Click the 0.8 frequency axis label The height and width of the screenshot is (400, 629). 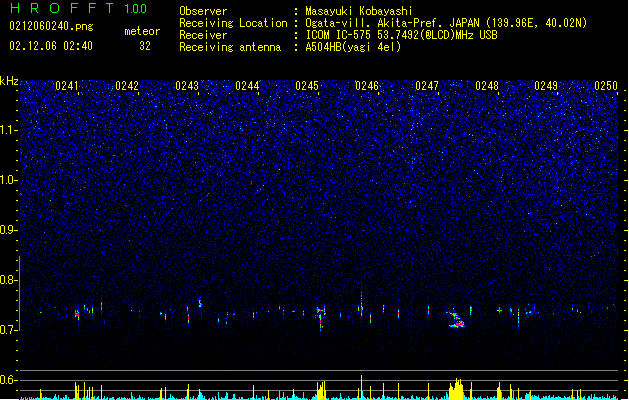(x=9, y=280)
